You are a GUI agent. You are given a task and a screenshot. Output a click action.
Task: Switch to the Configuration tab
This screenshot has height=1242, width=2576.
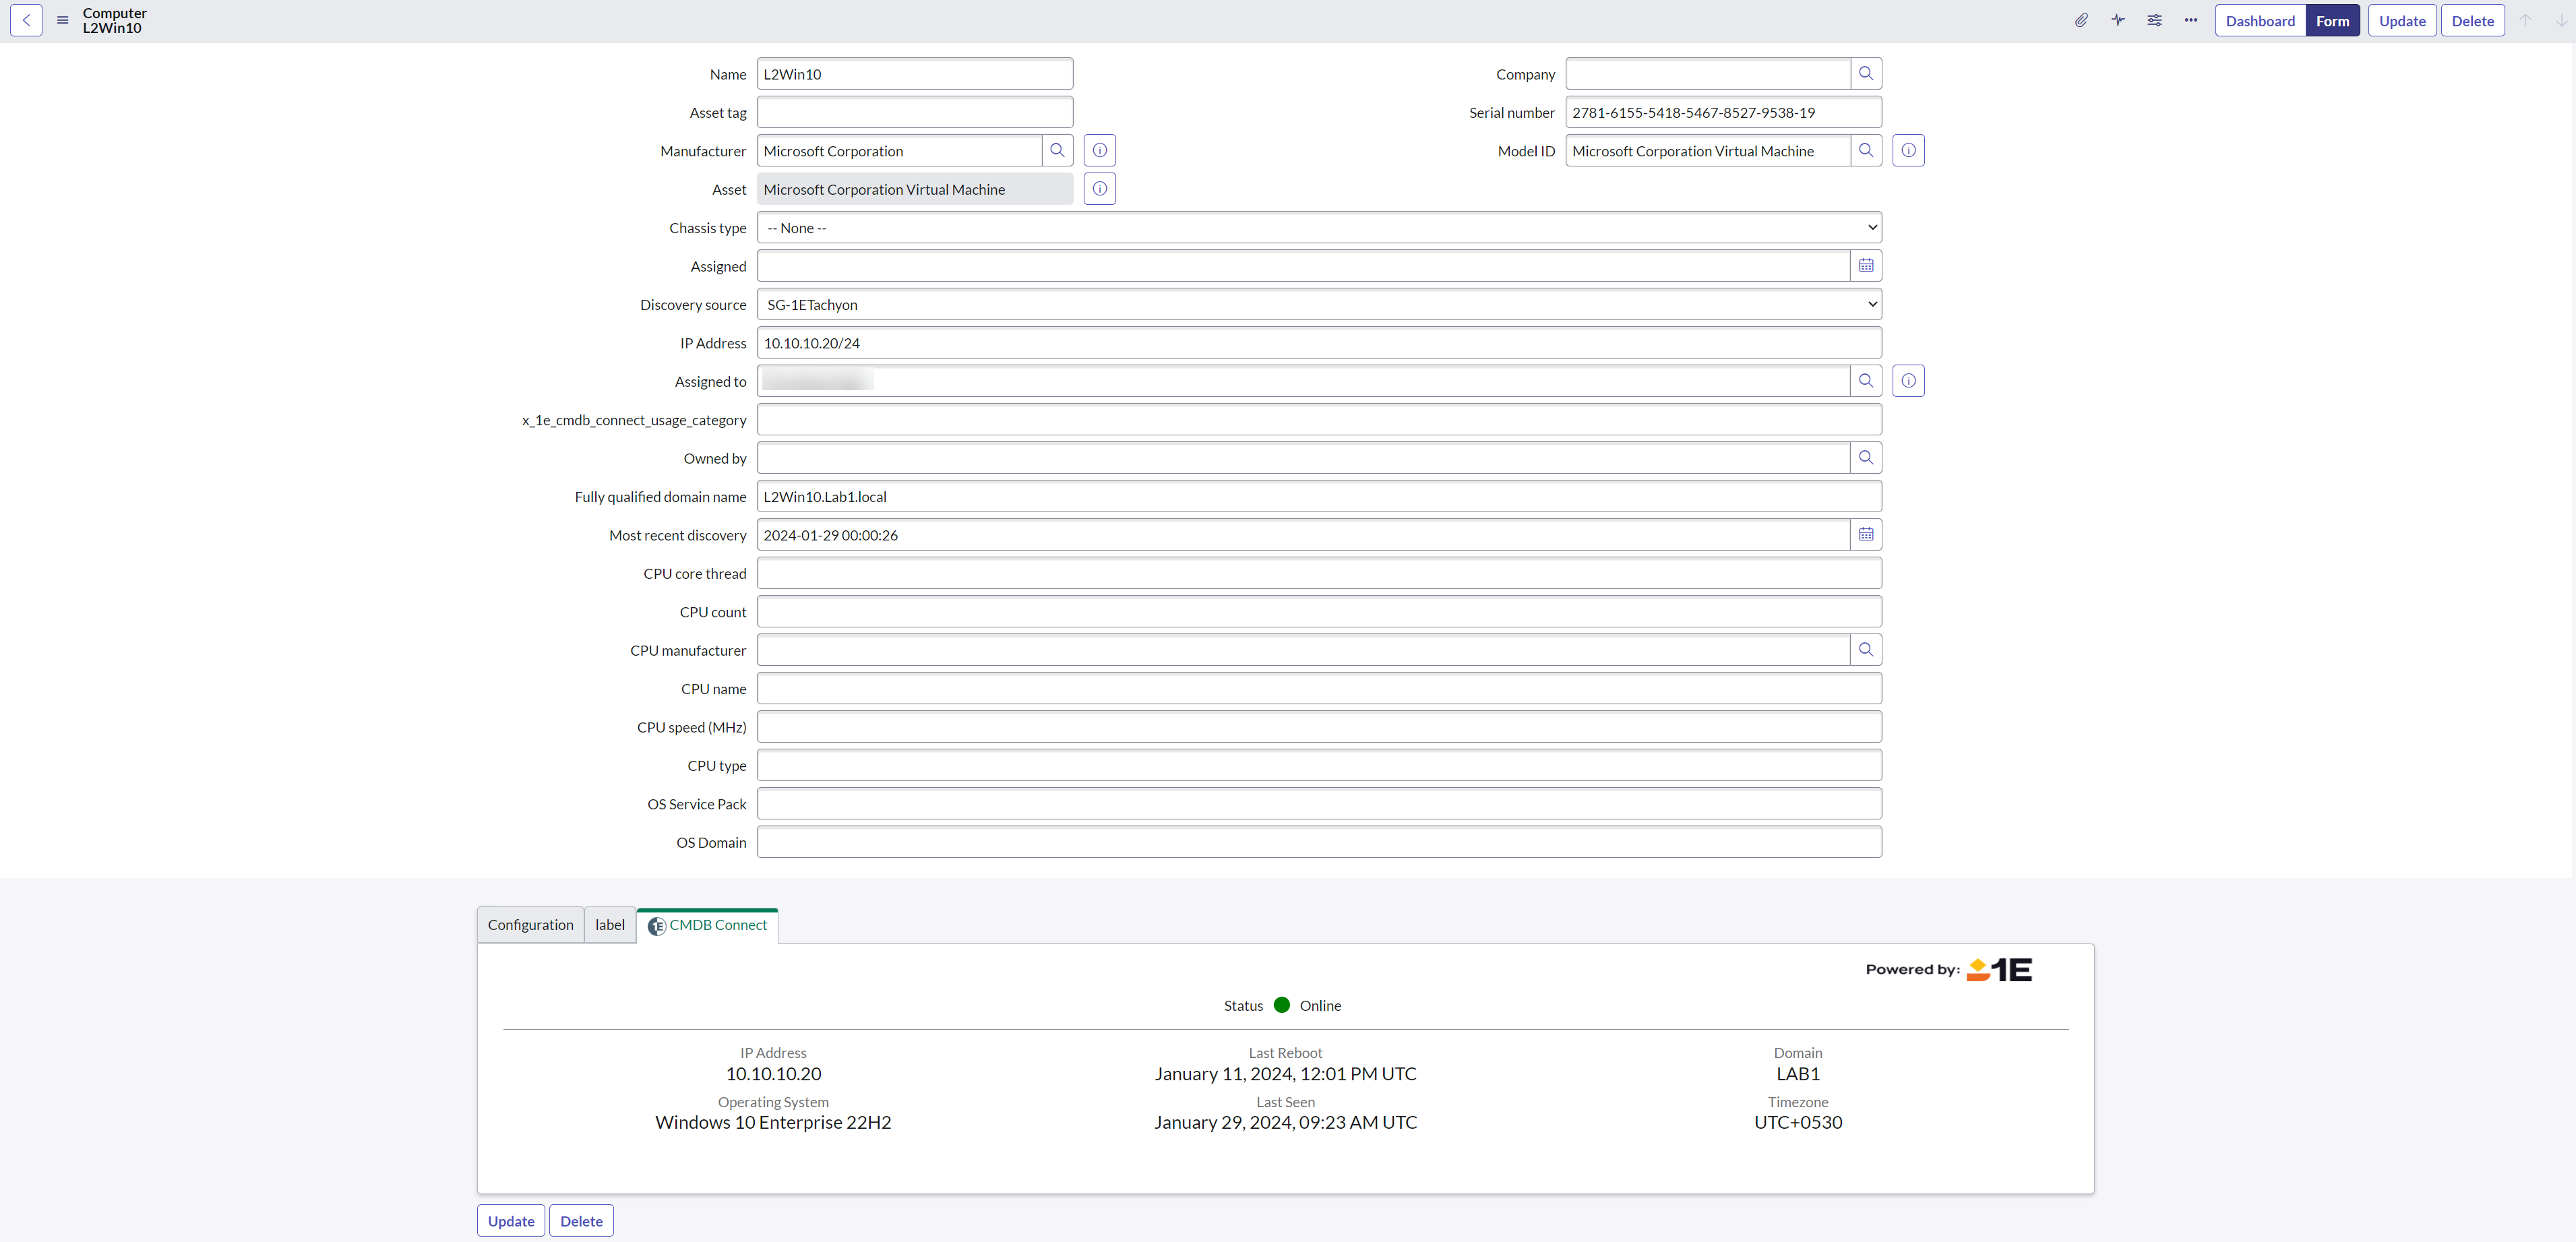[530, 925]
